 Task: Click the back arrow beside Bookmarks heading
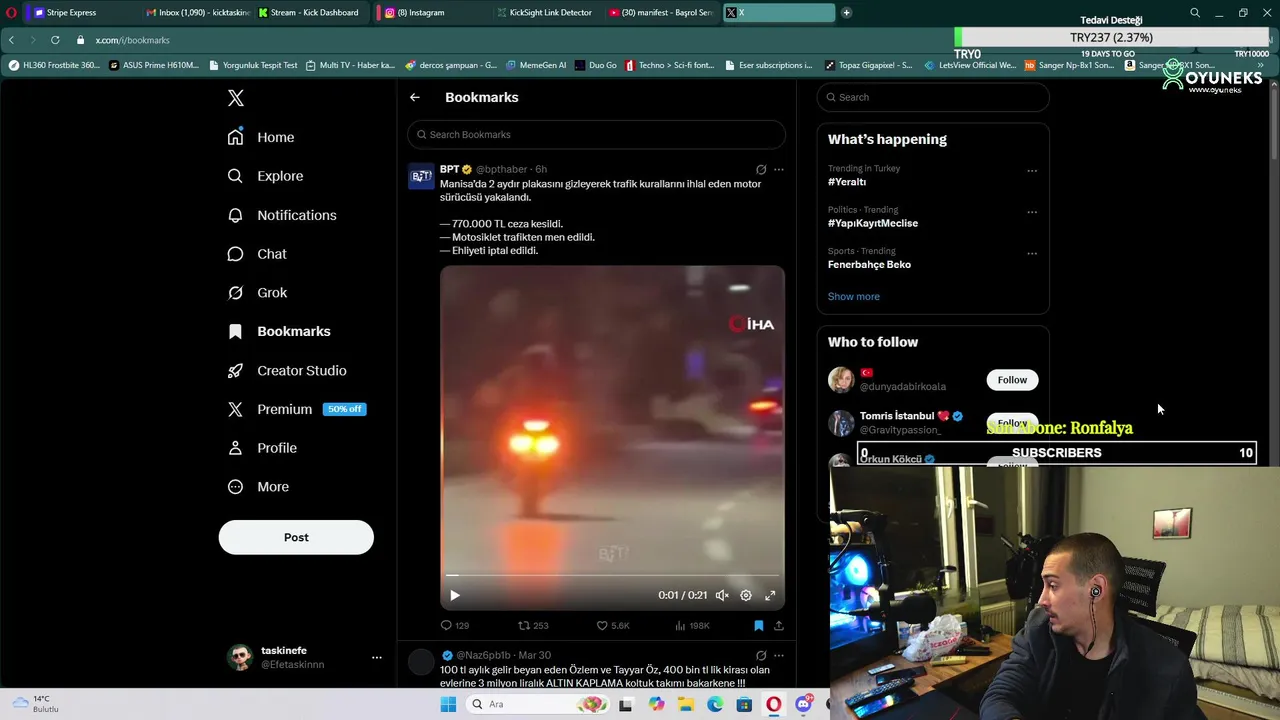coord(415,97)
